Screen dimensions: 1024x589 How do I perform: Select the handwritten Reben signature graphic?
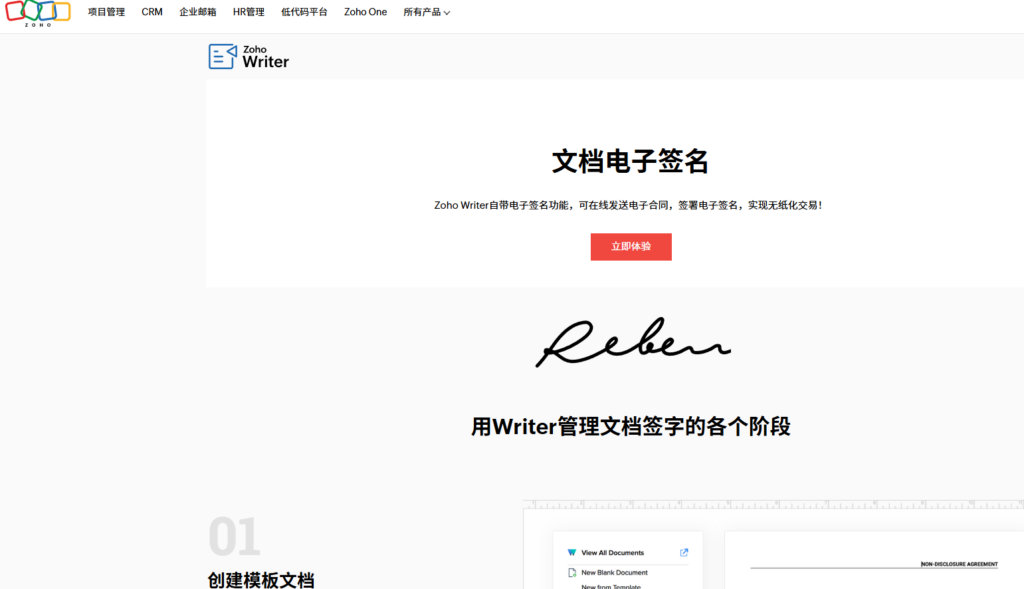[633, 343]
